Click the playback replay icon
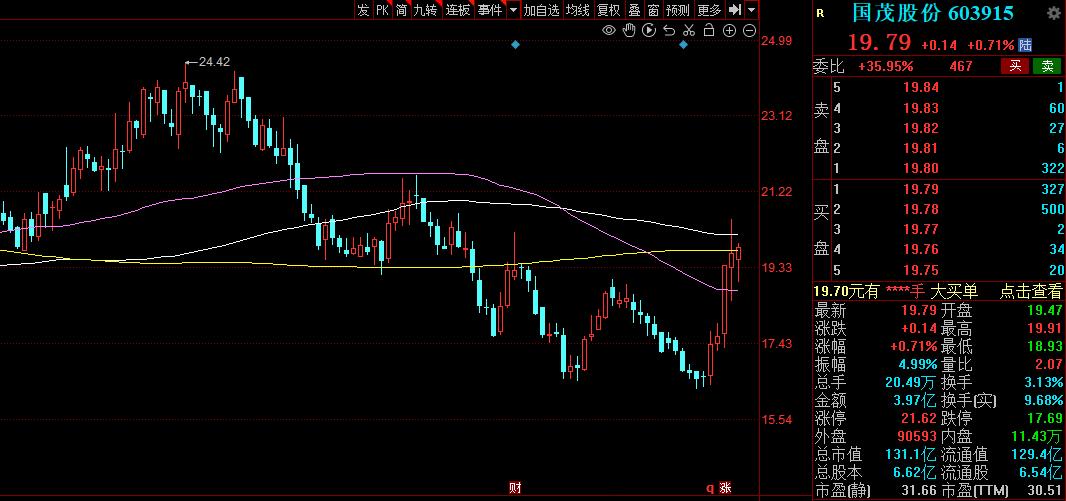The height and width of the screenshot is (501, 1066). pyautogui.click(x=649, y=31)
